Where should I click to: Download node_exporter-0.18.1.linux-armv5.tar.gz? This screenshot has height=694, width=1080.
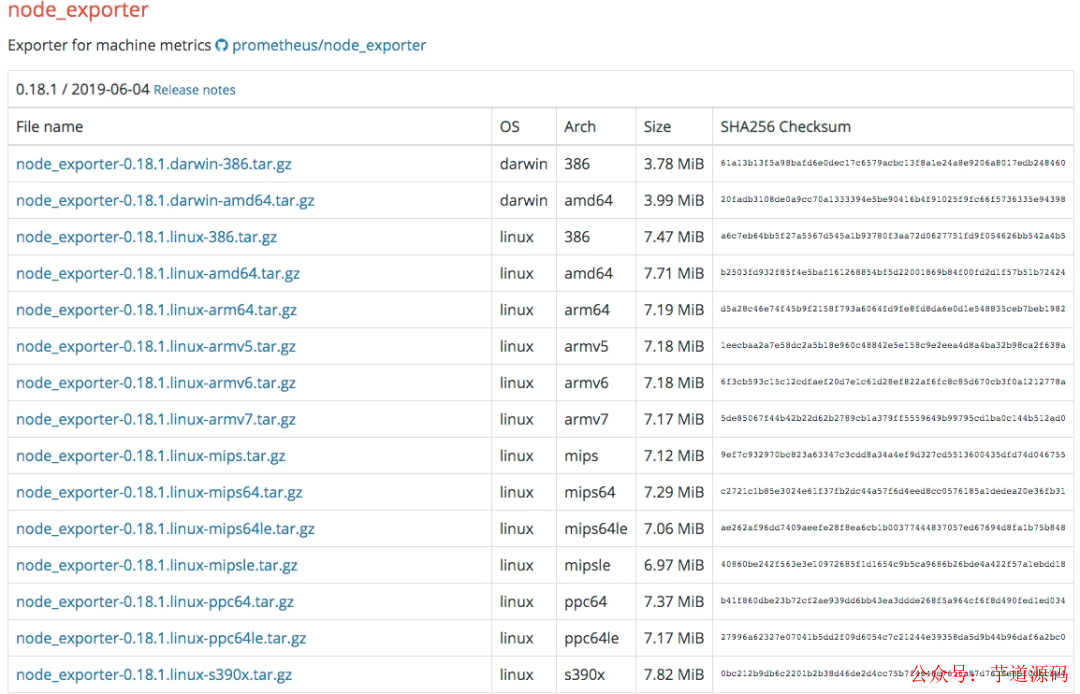click(156, 346)
